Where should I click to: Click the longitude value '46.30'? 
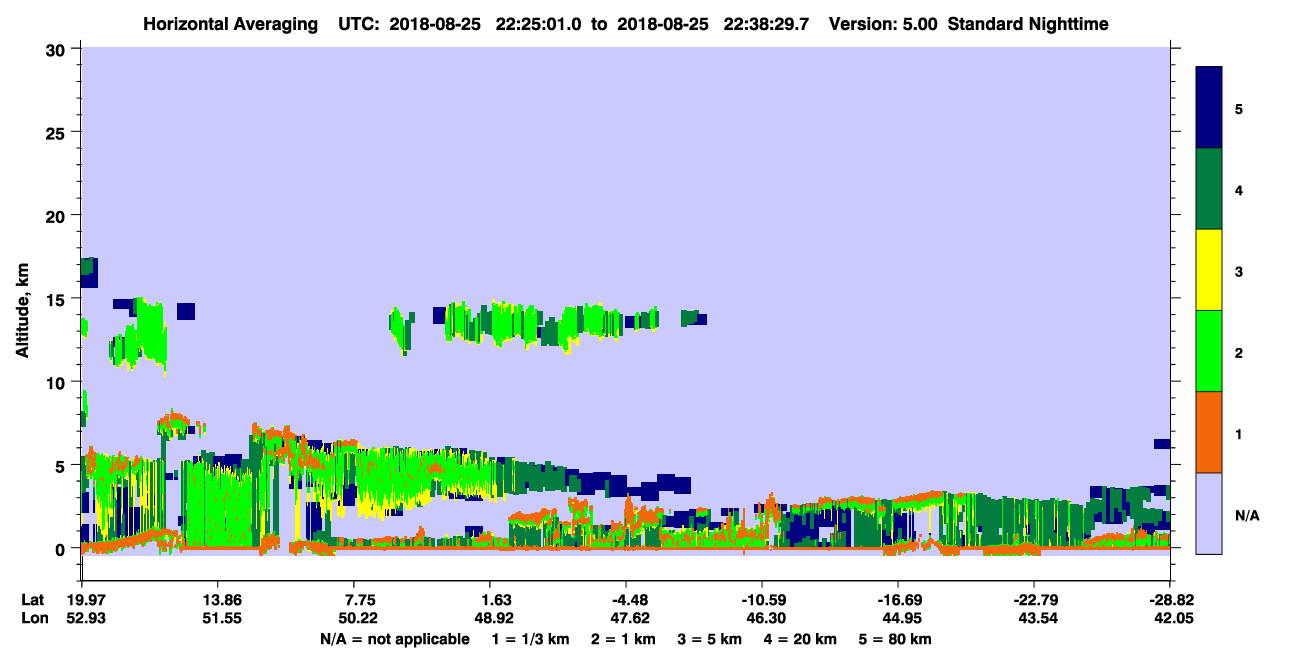pos(768,619)
